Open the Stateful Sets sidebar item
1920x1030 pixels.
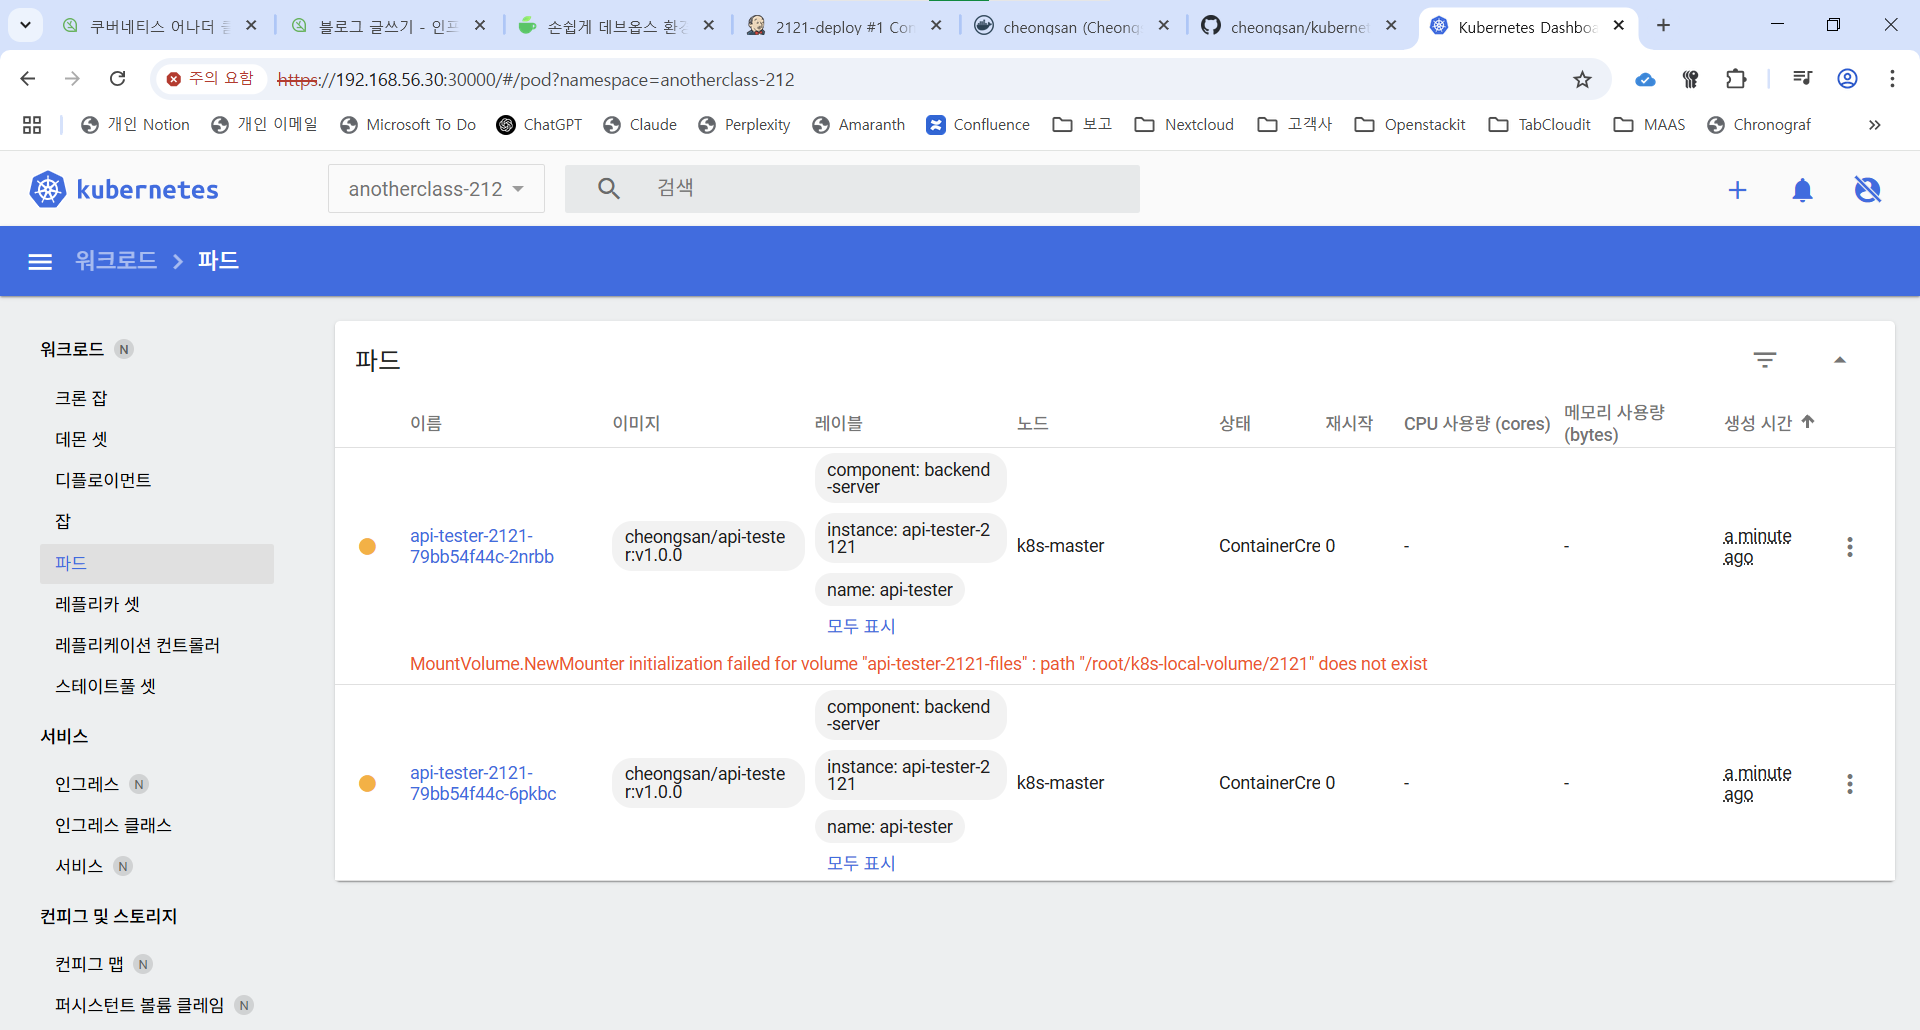pyautogui.click(x=105, y=686)
